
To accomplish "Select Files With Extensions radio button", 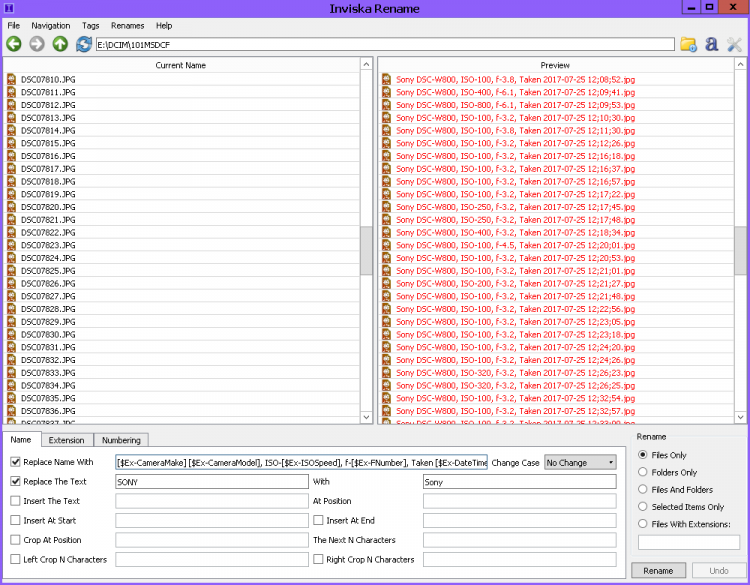I will (643, 524).
